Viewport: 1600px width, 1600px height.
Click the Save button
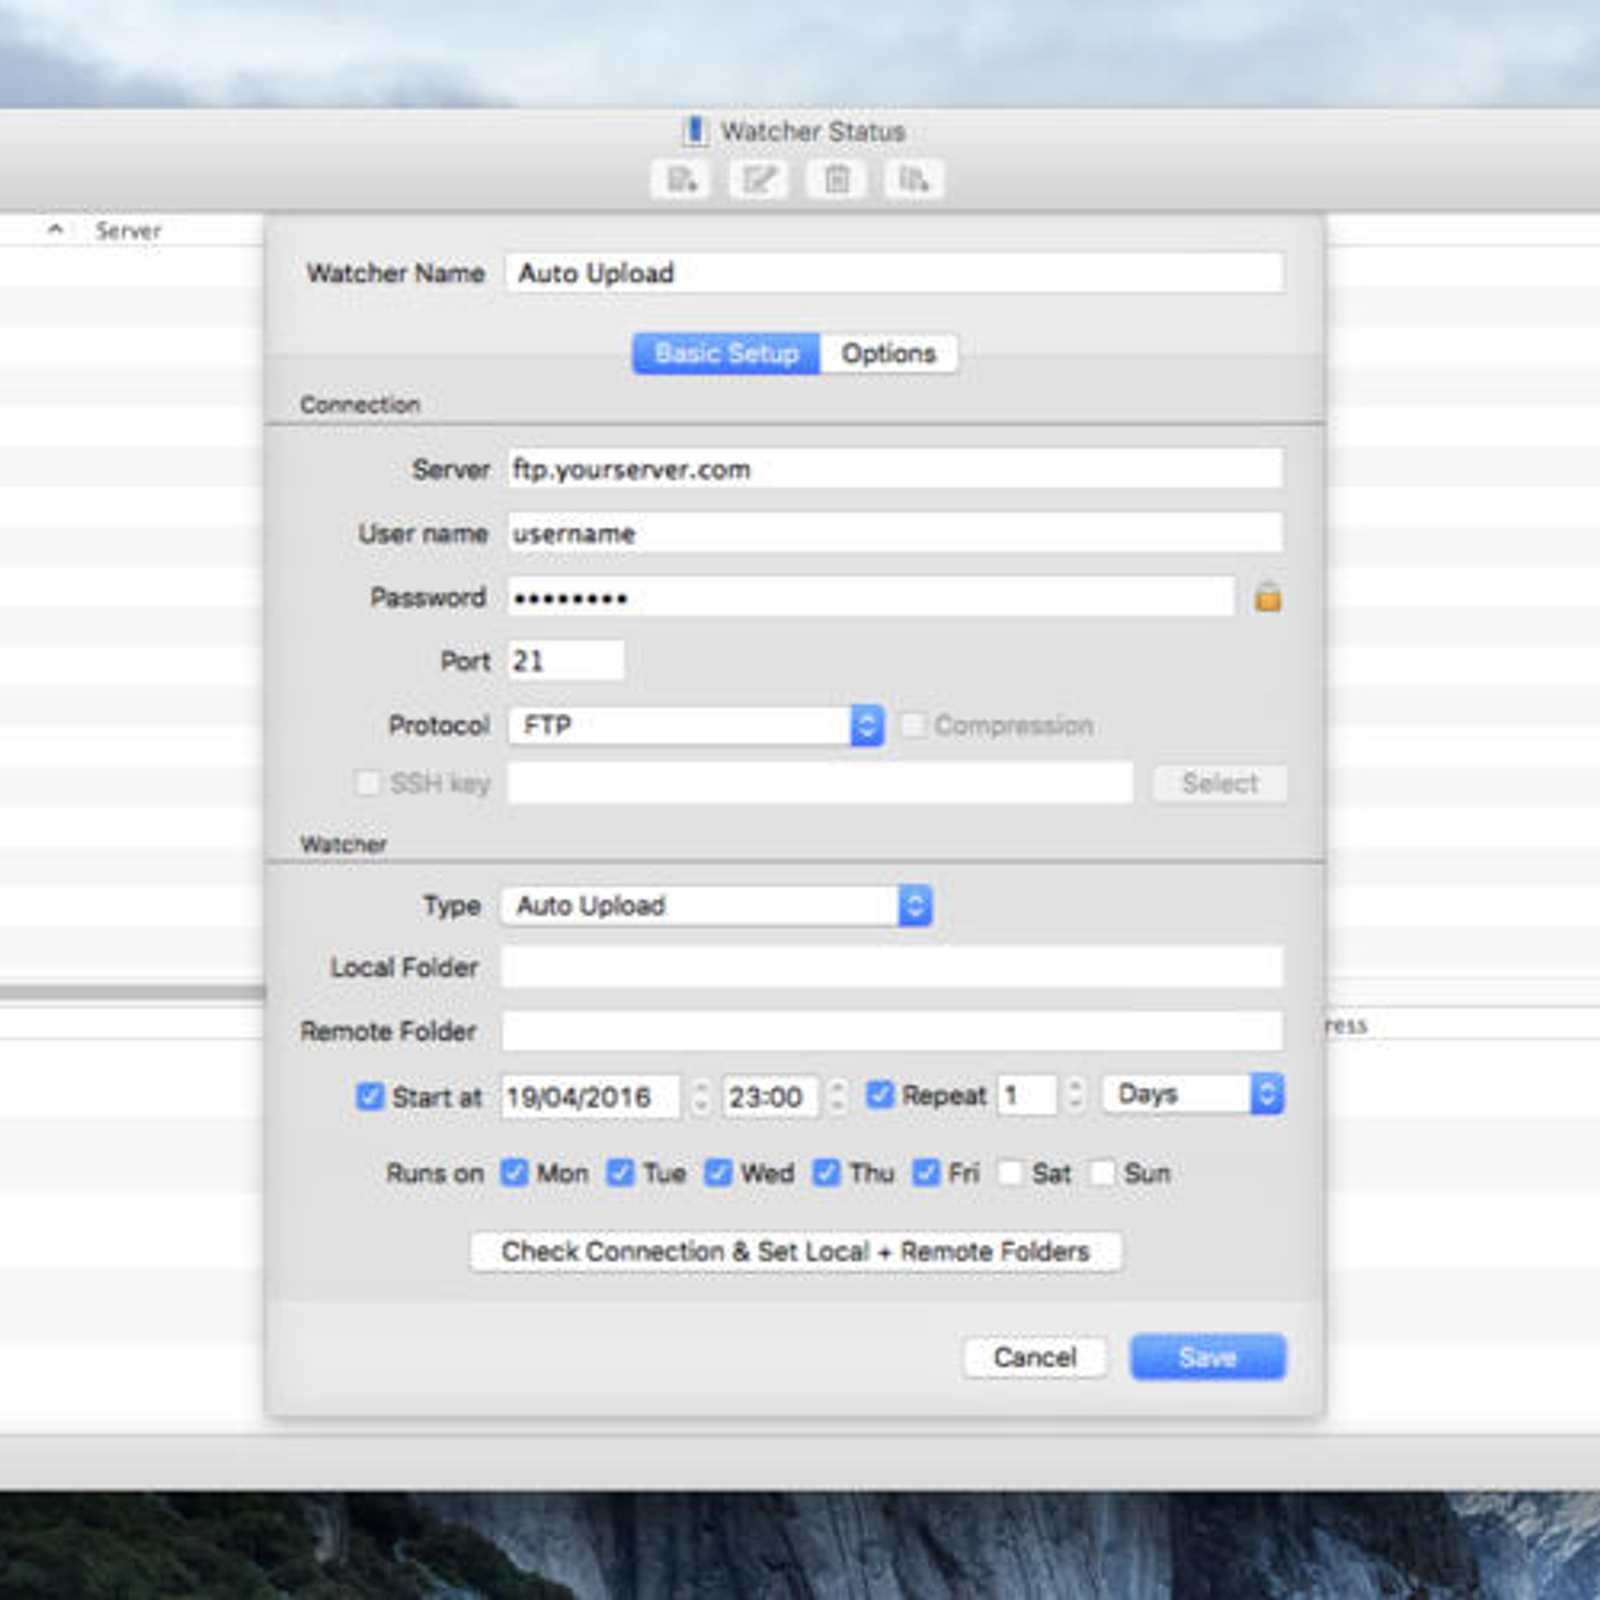(x=1208, y=1357)
